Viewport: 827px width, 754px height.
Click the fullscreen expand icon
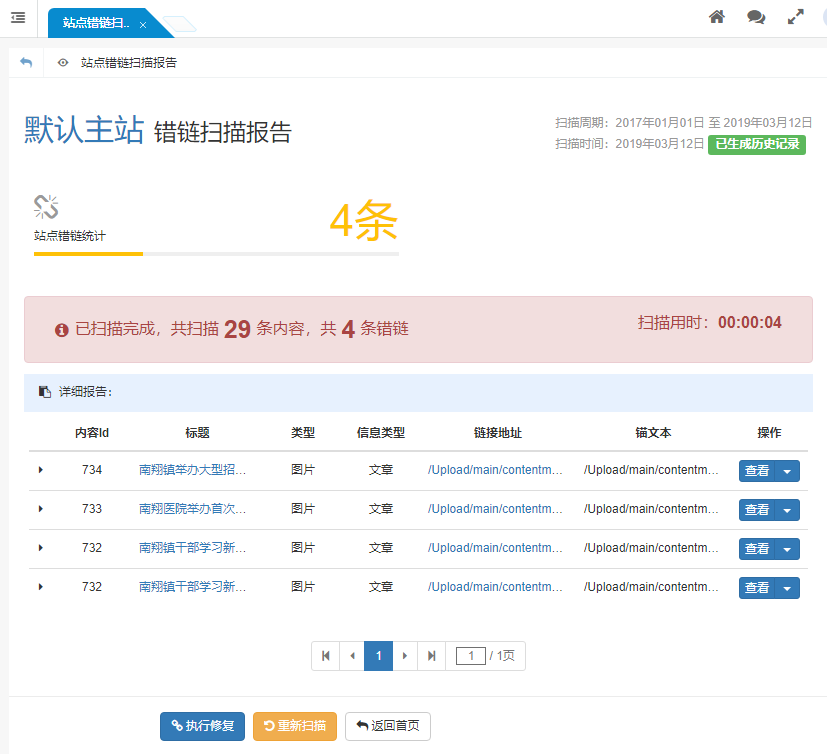(x=796, y=17)
